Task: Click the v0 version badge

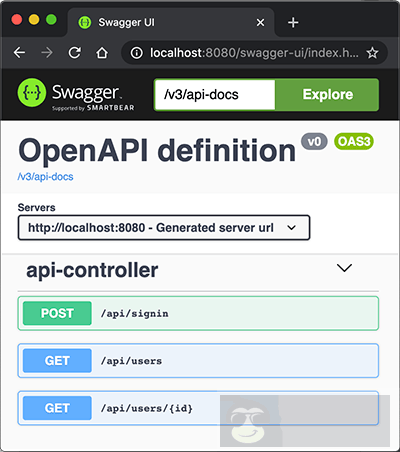Action: [314, 141]
